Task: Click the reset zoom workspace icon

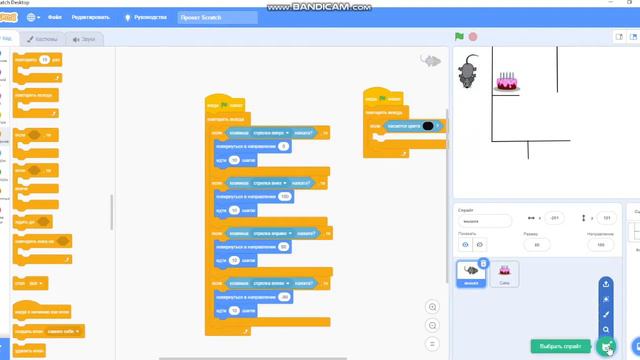Action: 432,344
